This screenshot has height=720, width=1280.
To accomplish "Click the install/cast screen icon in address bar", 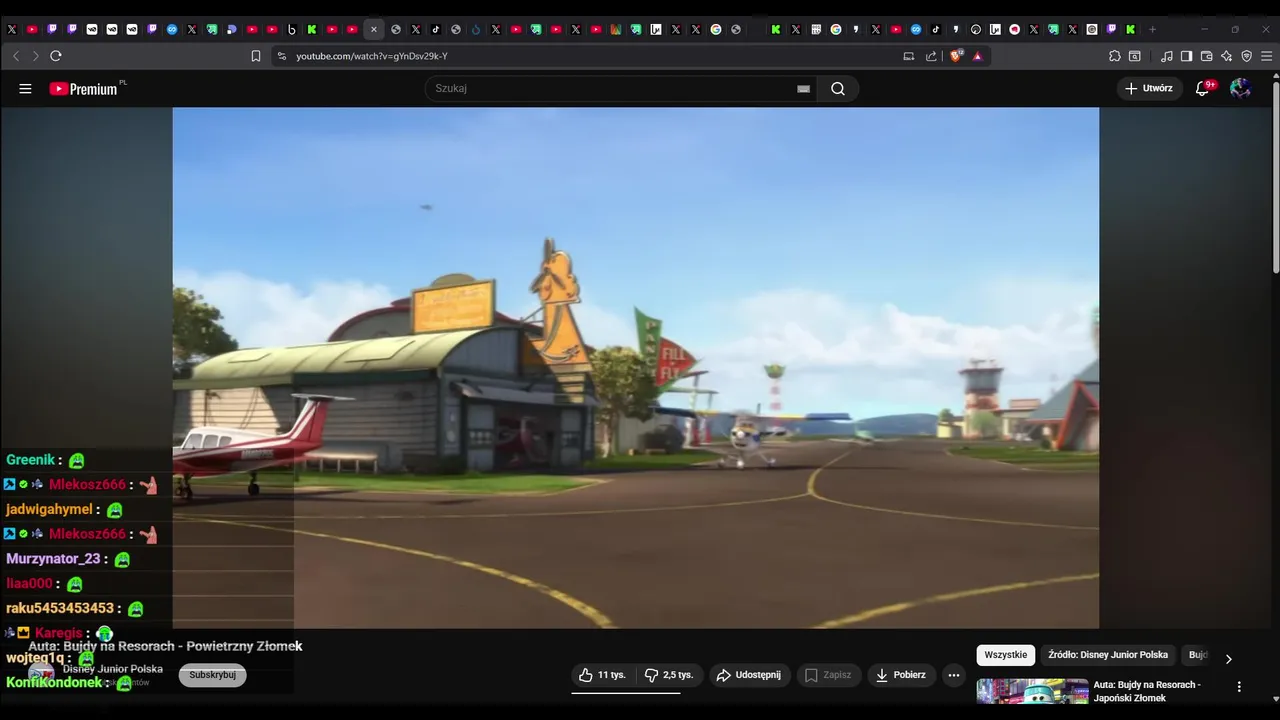I will click(909, 56).
